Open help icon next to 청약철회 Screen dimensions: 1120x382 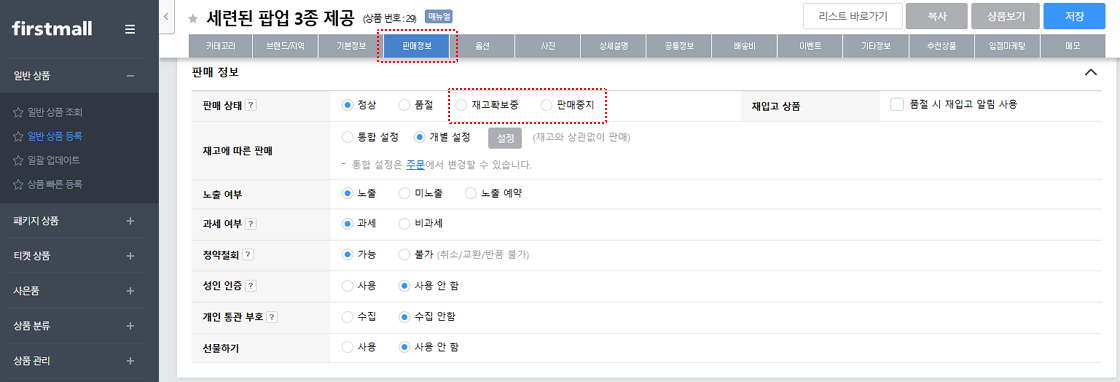coord(247,255)
